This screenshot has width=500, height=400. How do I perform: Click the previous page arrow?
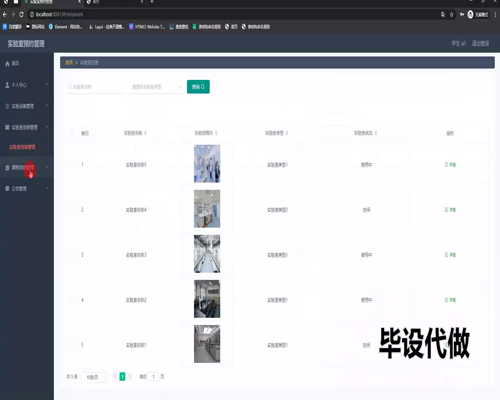(x=115, y=377)
